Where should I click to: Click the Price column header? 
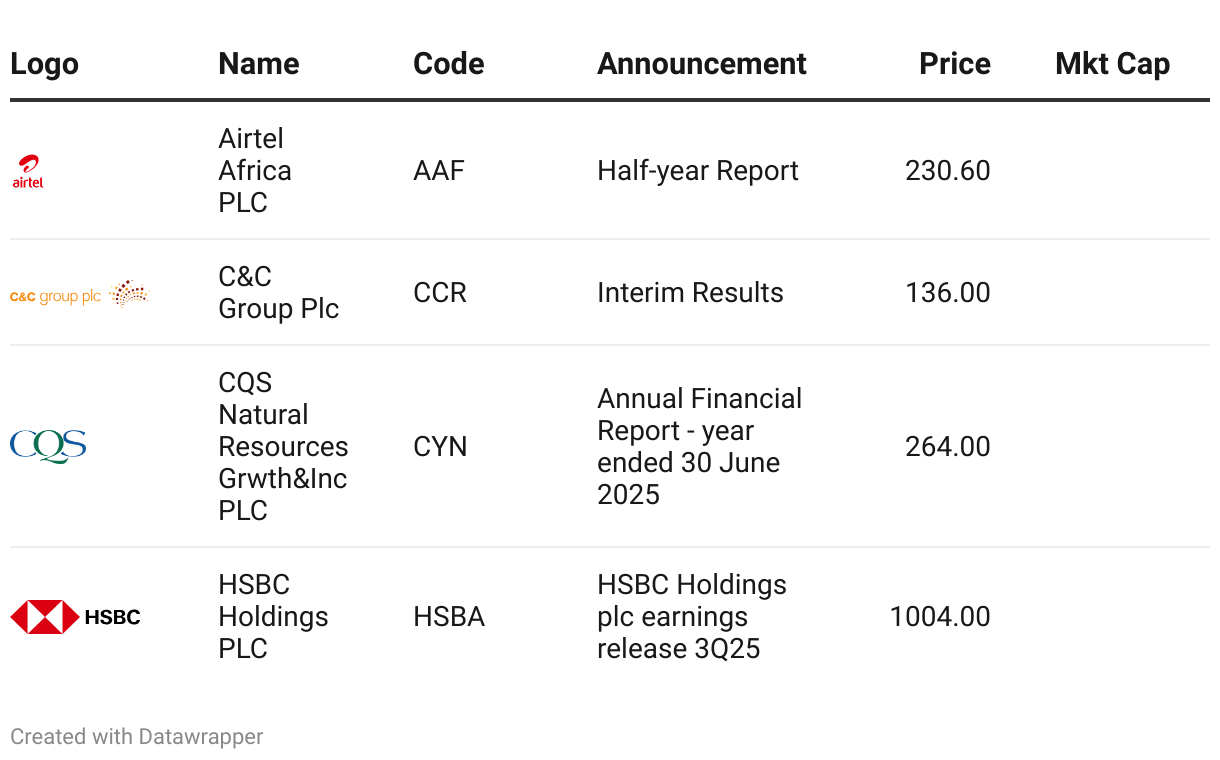coord(954,64)
